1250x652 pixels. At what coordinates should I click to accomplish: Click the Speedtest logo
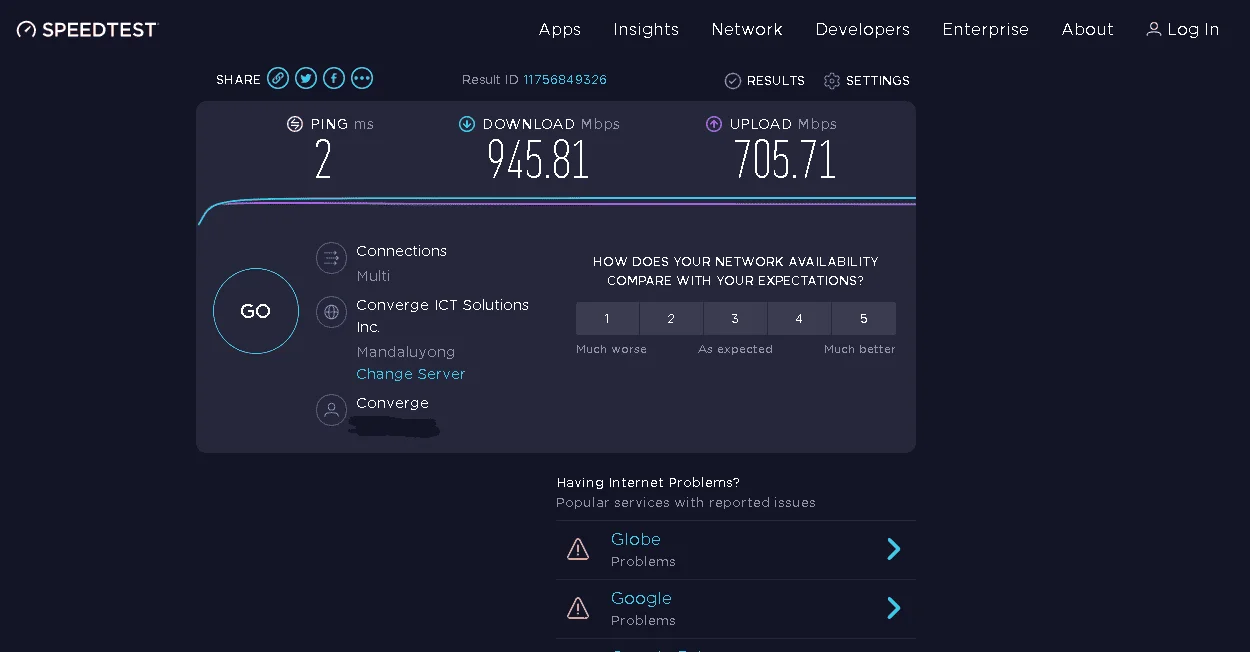click(x=87, y=29)
